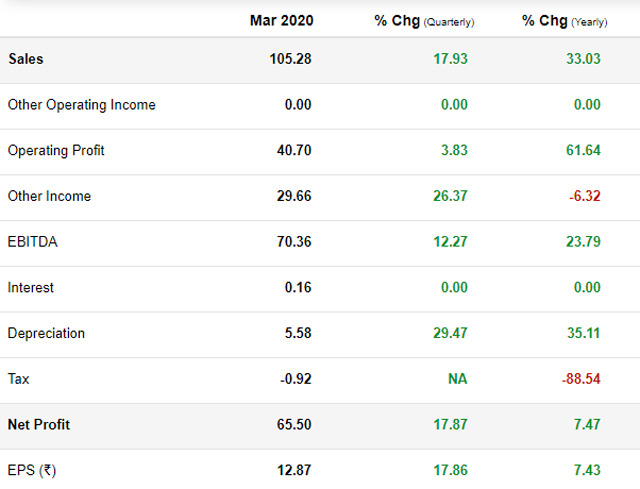Select the % Chg (Yearly) column header
Image resolution: width=640 pixels, height=489 pixels.
pyautogui.click(x=564, y=20)
